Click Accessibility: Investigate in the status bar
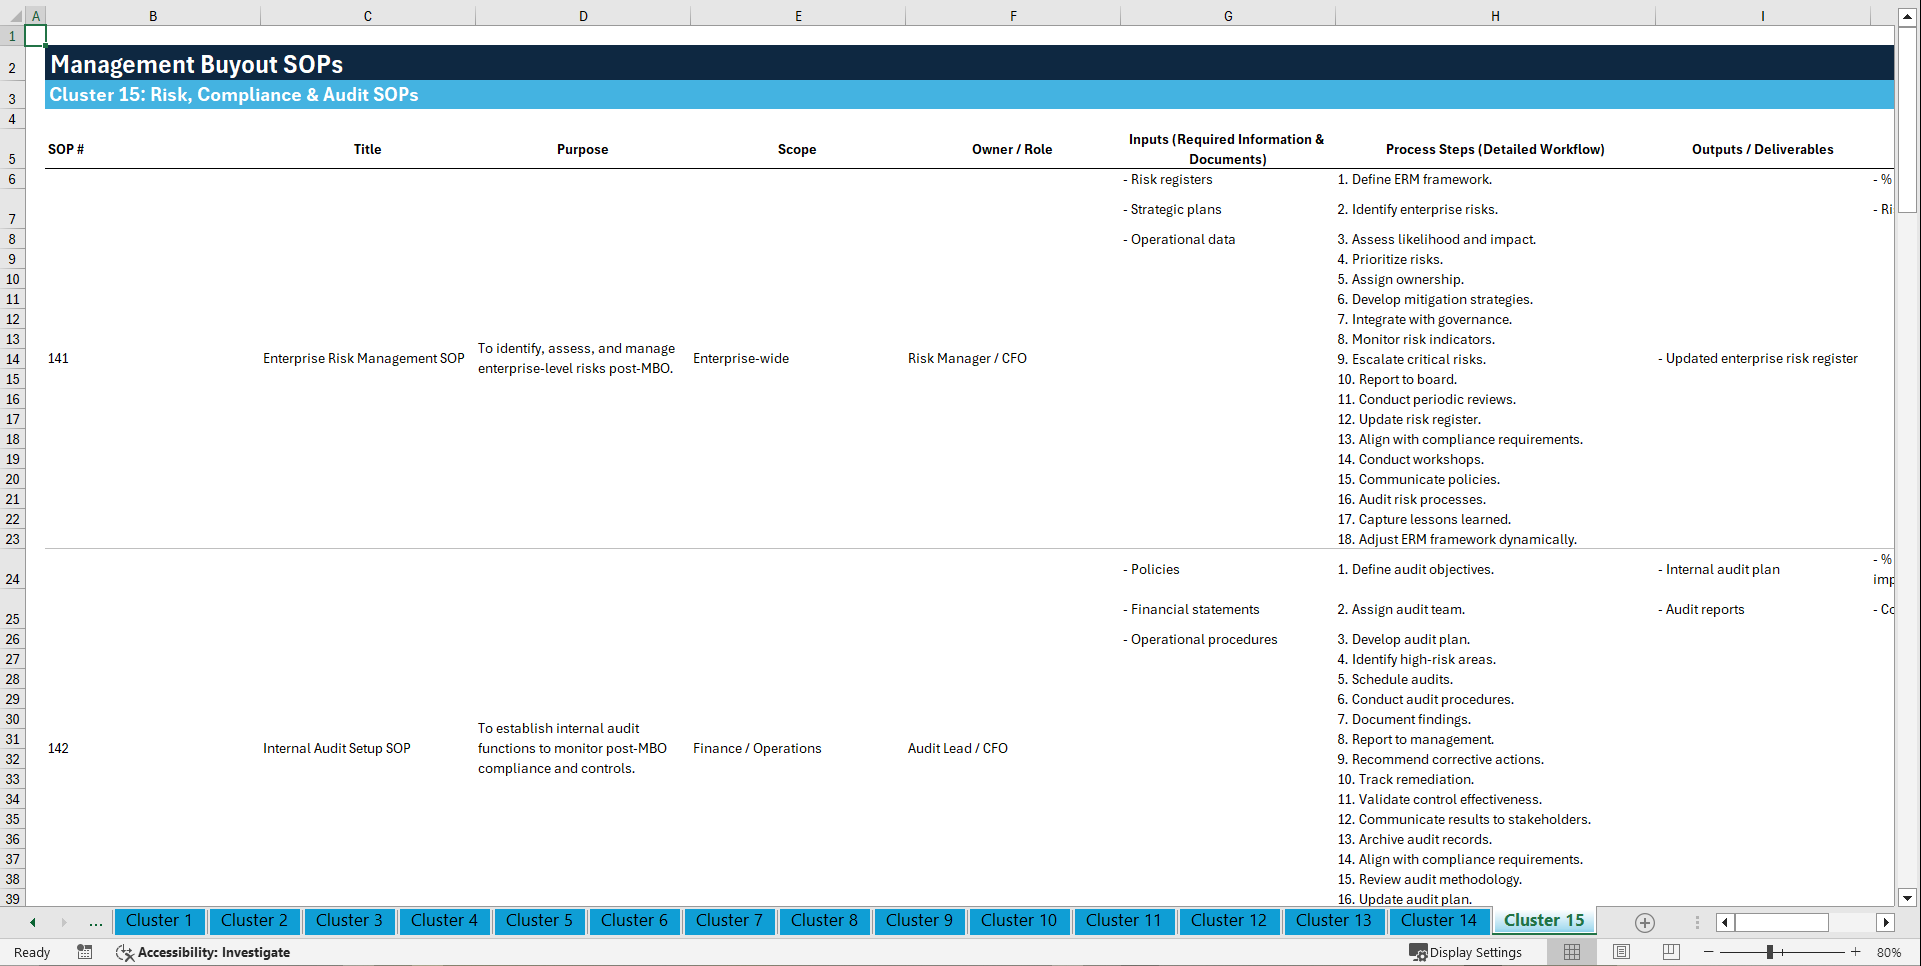Viewport: 1921px width, 966px height. tap(203, 952)
